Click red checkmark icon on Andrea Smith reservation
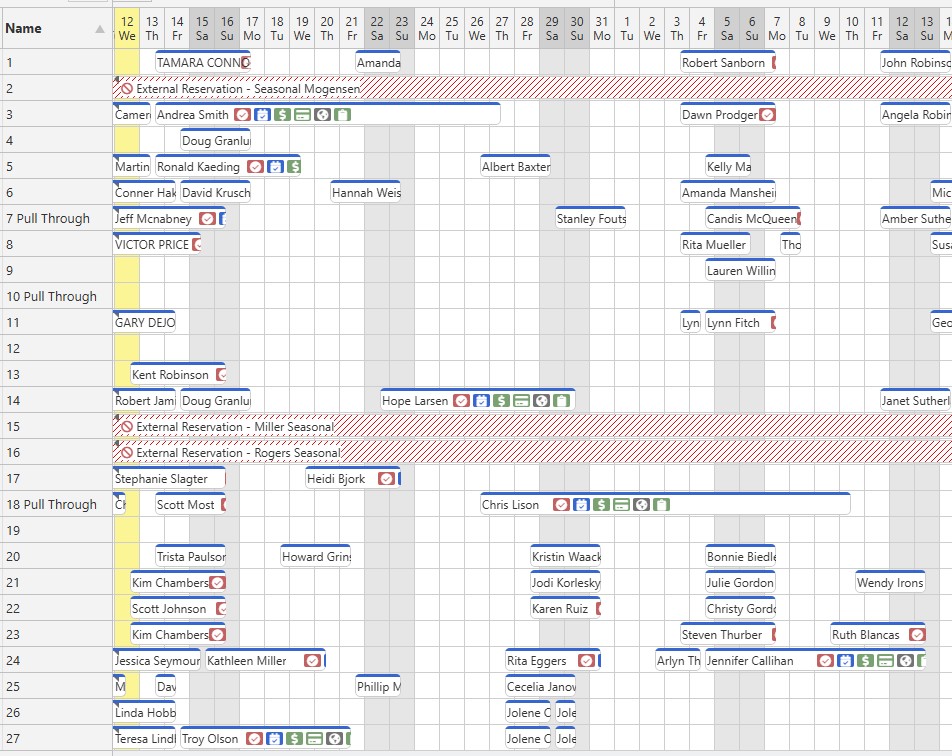The height and width of the screenshot is (756, 952). point(242,115)
